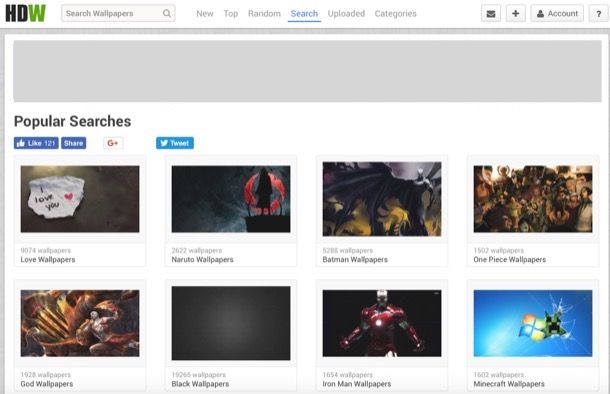Click the gray banner advertisement area
The width and height of the screenshot is (610, 394).
(307, 71)
